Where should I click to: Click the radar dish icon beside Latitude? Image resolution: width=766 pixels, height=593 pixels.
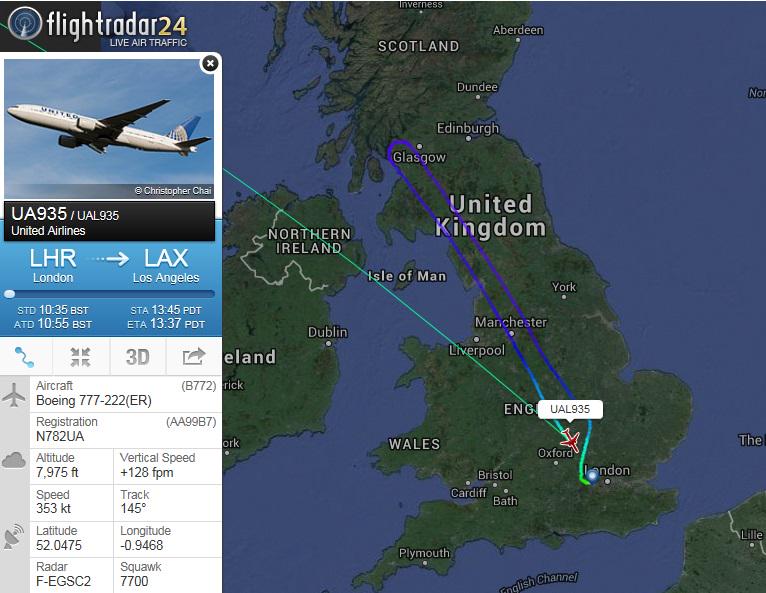(x=14, y=537)
